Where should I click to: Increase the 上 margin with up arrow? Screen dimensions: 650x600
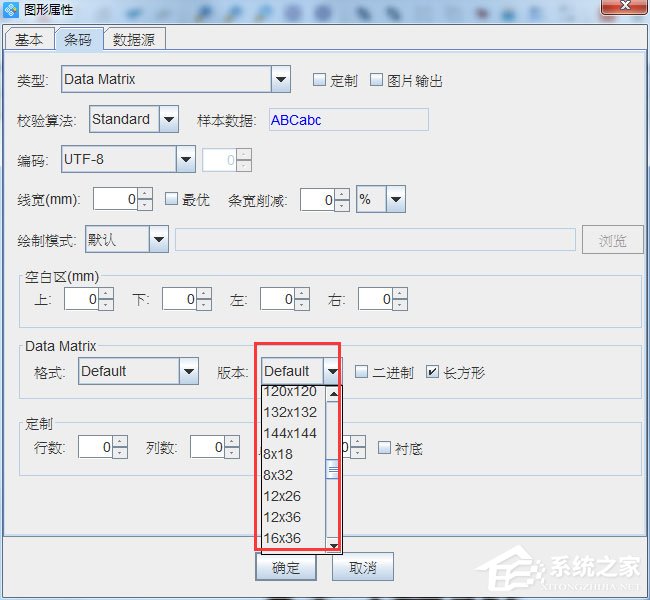106,294
